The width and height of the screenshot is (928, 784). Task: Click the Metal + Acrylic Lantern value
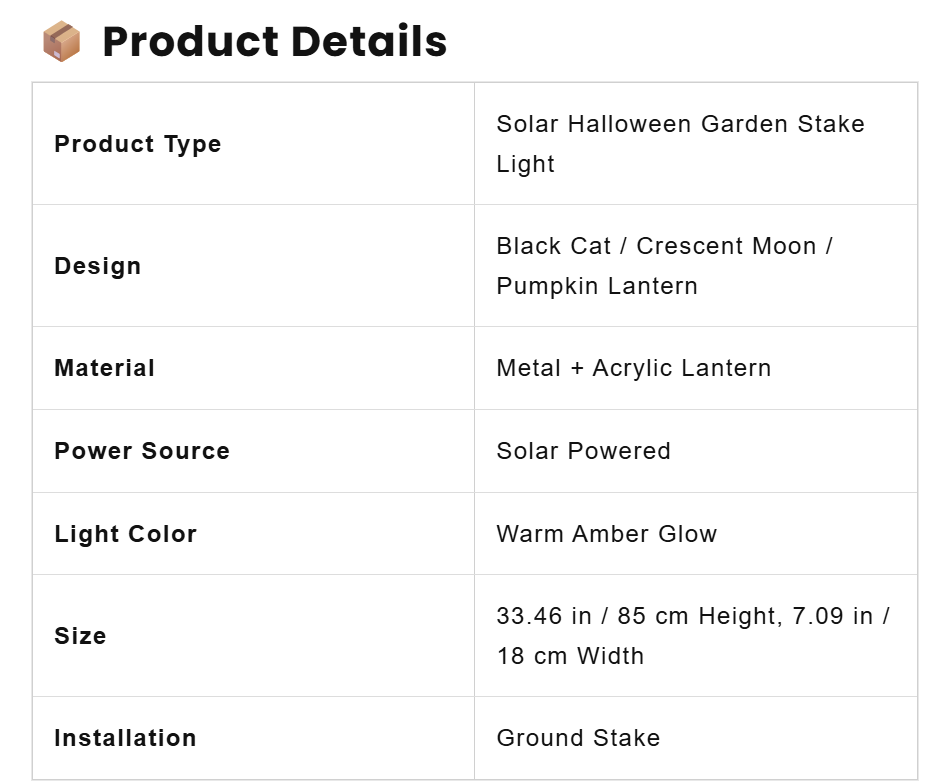[x=634, y=367]
